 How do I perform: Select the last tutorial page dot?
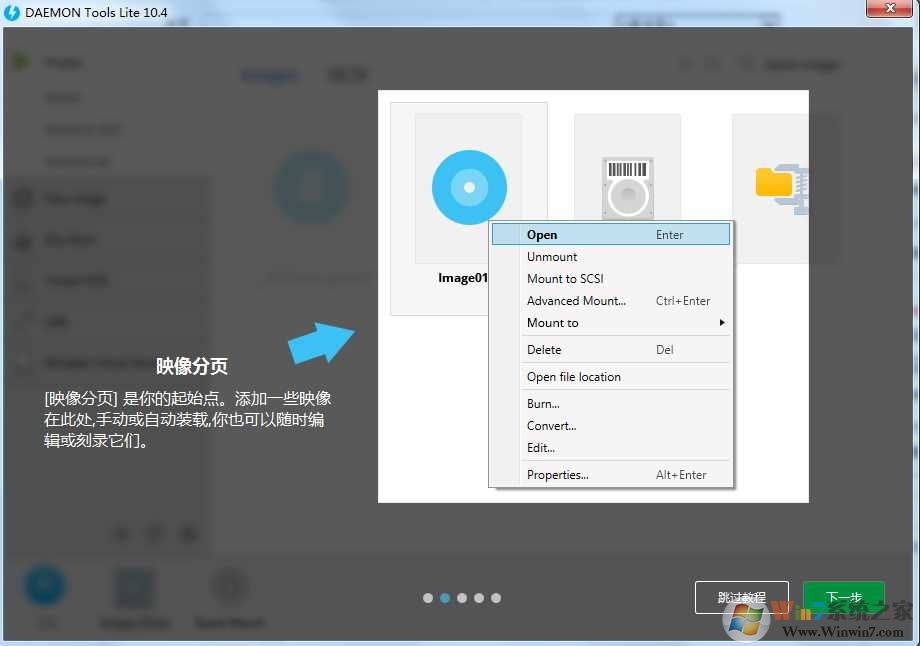pyautogui.click(x=496, y=598)
